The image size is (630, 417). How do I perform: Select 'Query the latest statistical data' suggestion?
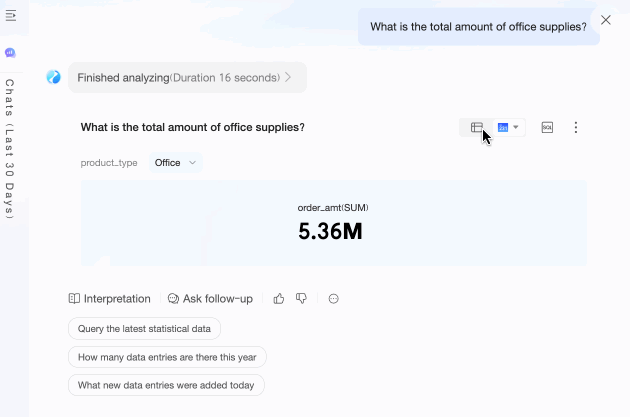pyautogui.click(x=145, y=328)
